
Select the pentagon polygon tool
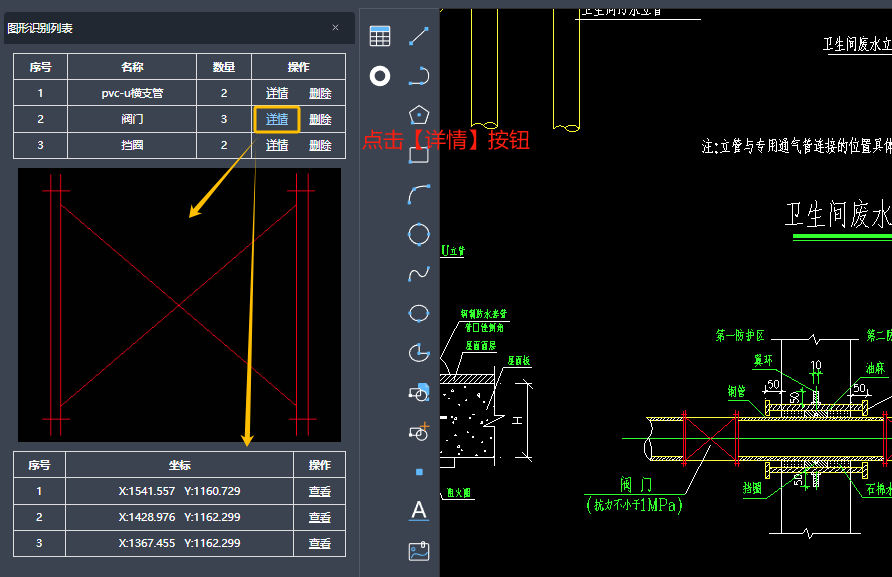click(419, 115)
